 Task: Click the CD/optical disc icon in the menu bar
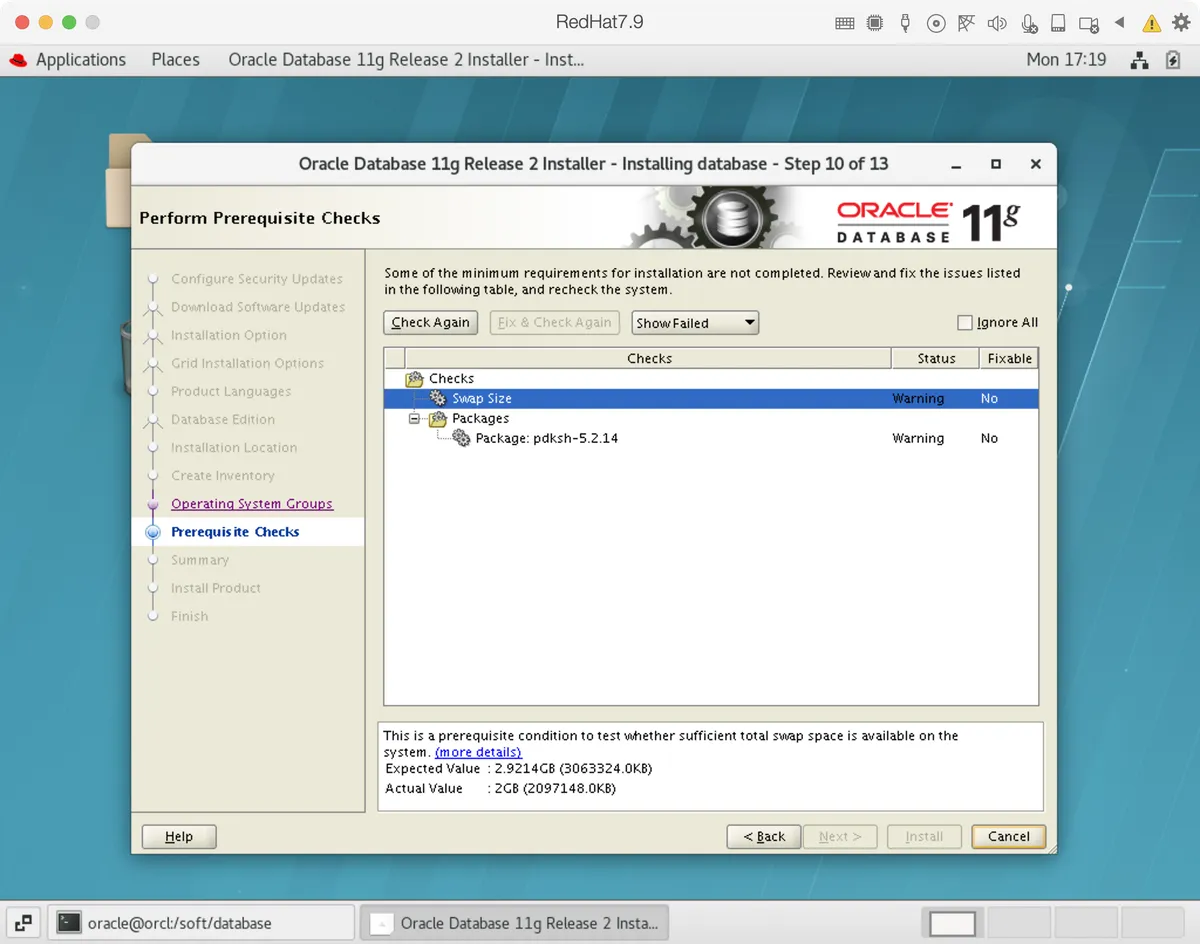[936, 21]
